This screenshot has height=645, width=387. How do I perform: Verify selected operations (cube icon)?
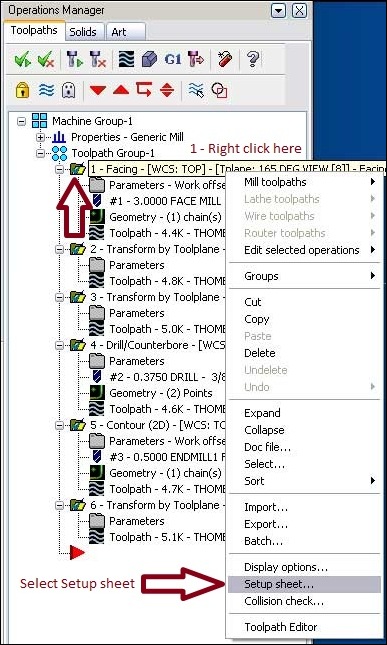150,60
